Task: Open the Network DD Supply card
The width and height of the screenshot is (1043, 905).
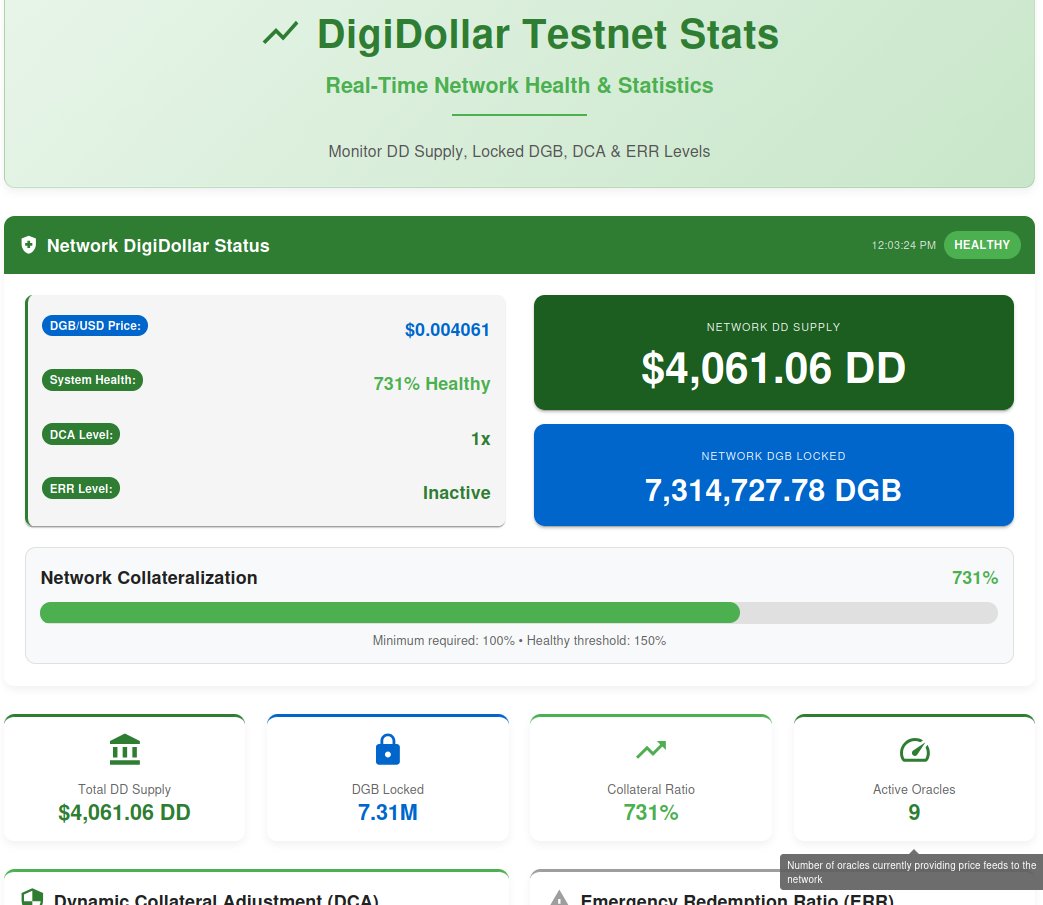Action: coord(773,352)
